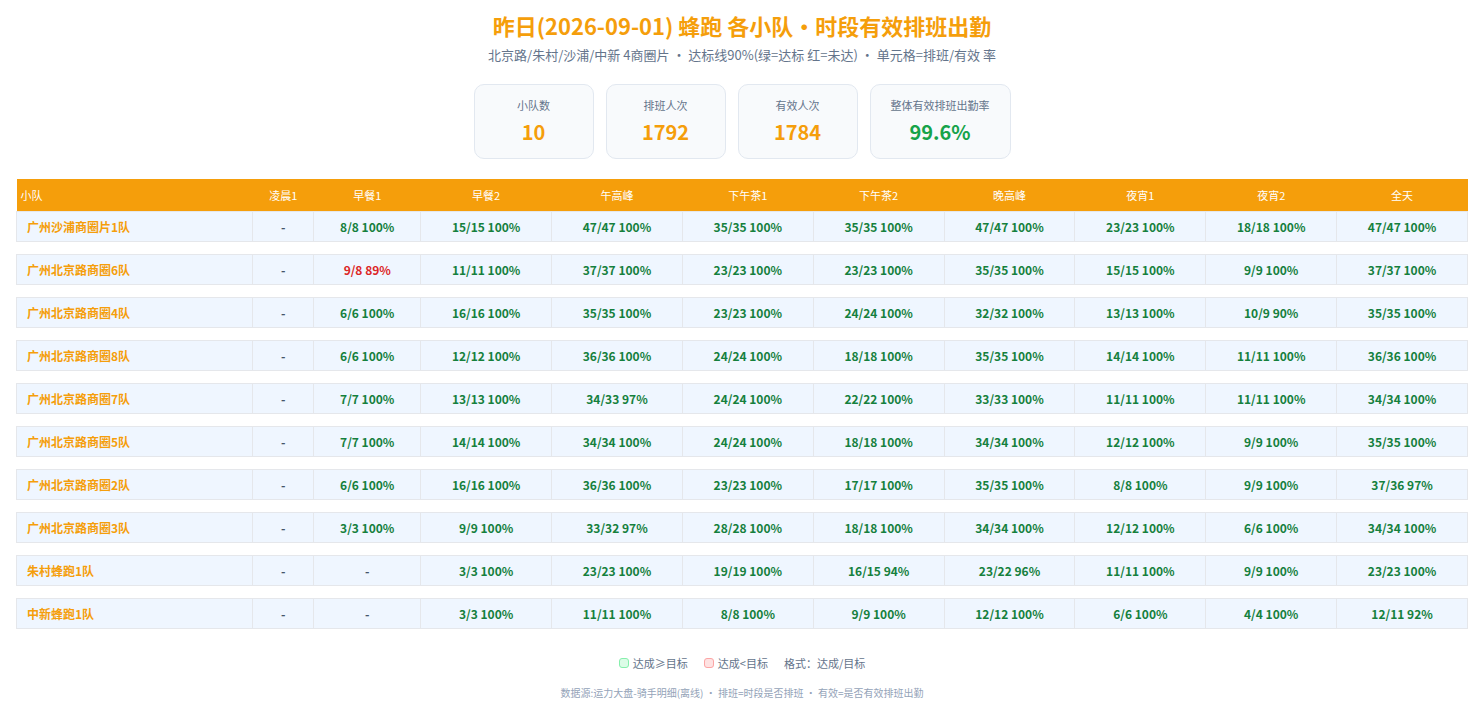
Task: Click the red 达成<目标 legend swatch
Action: [x=708, y=663]
